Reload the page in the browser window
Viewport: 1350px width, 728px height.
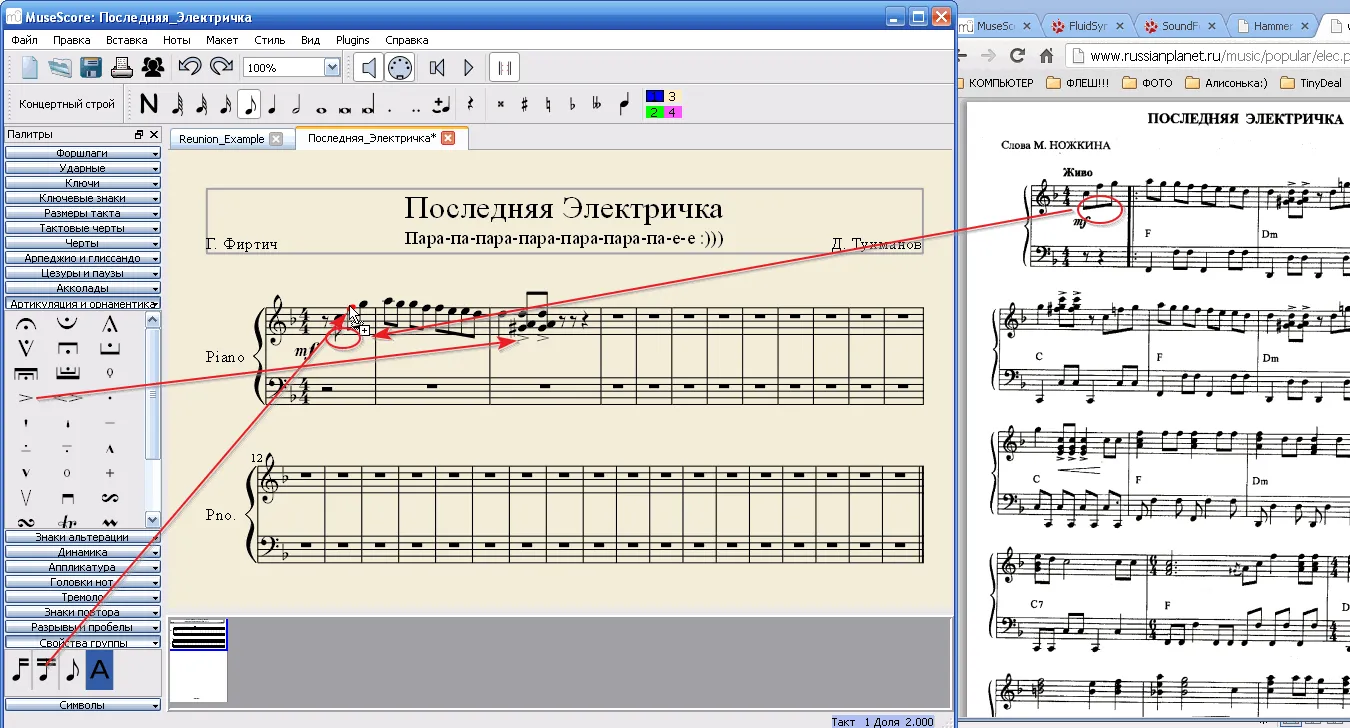pos(1017,55)
